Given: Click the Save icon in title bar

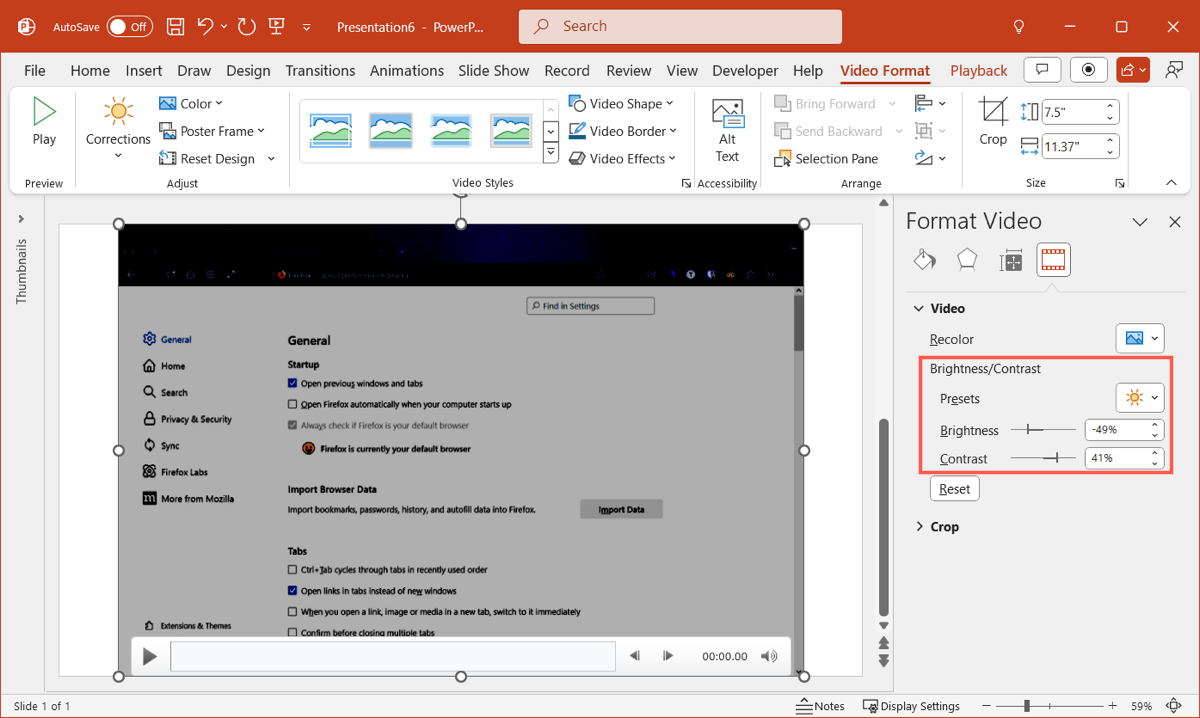Looking at the screenshot, I should click(175, 27).
